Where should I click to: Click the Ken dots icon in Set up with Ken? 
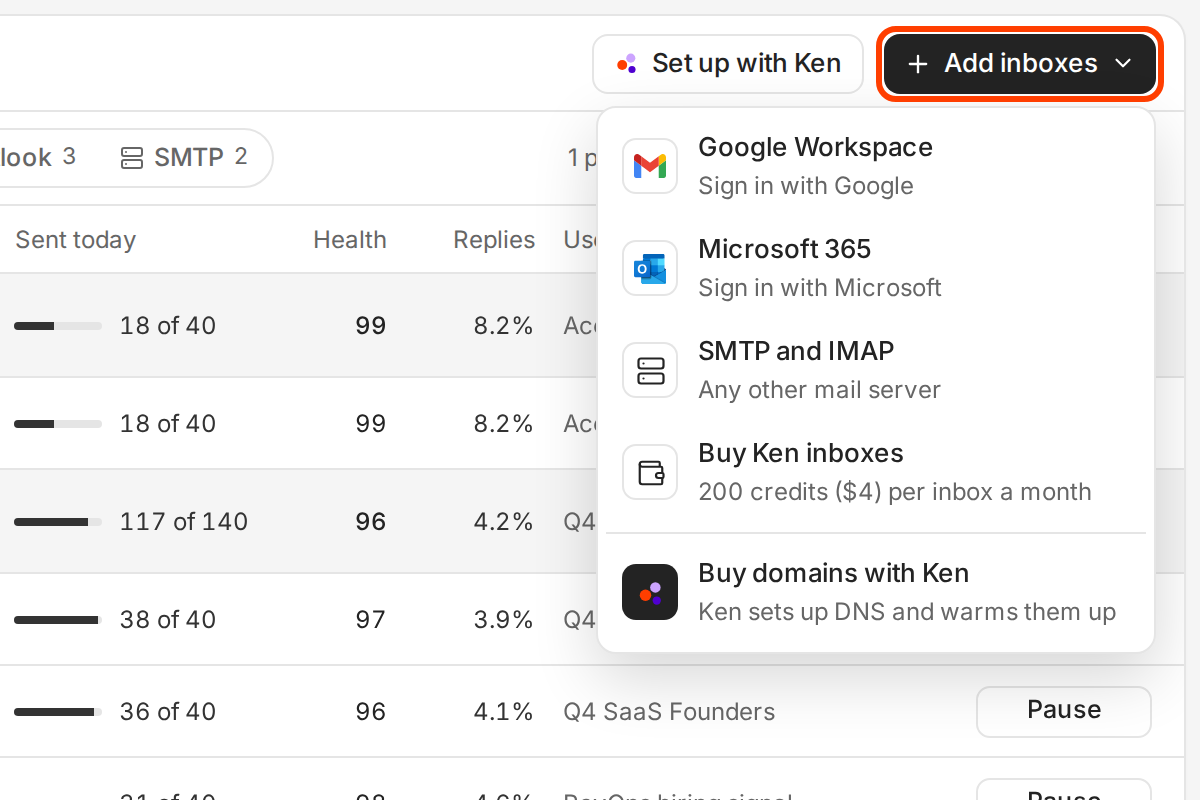point(627,64)
